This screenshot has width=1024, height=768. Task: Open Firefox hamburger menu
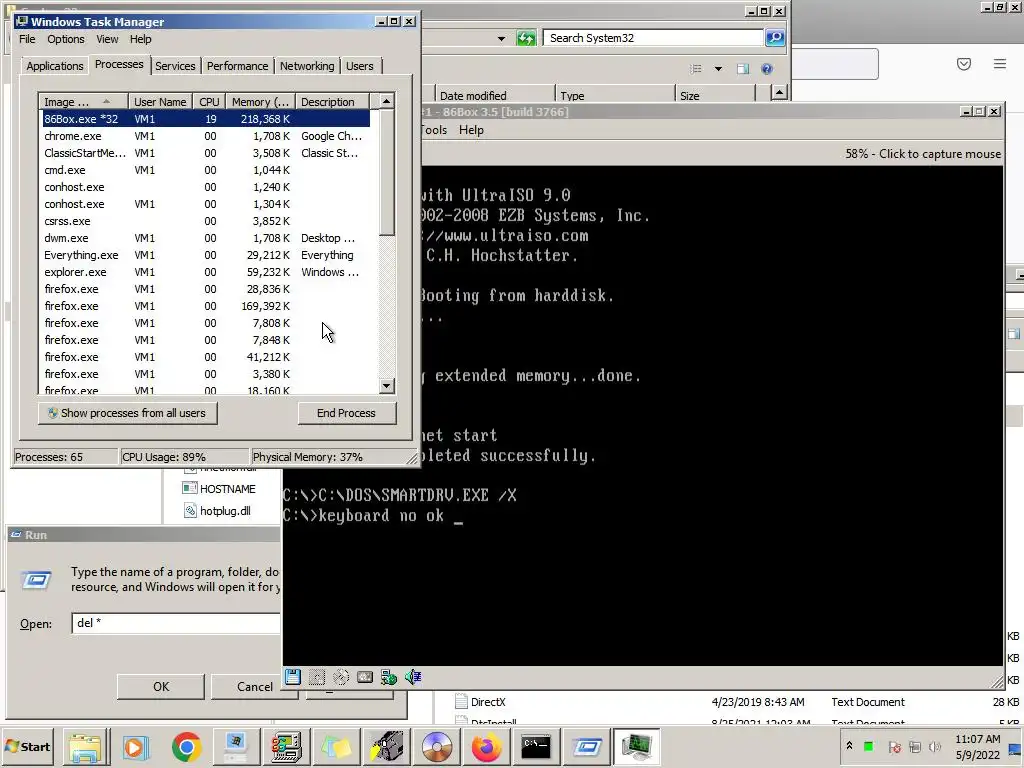click(x=1000, y=63)
